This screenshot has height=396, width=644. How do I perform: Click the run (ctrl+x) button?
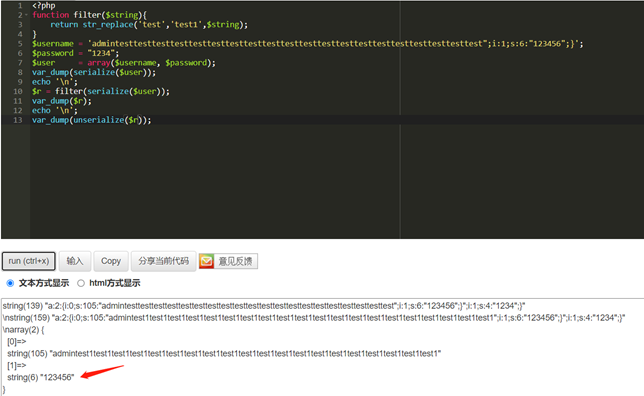tap(29, 261)
